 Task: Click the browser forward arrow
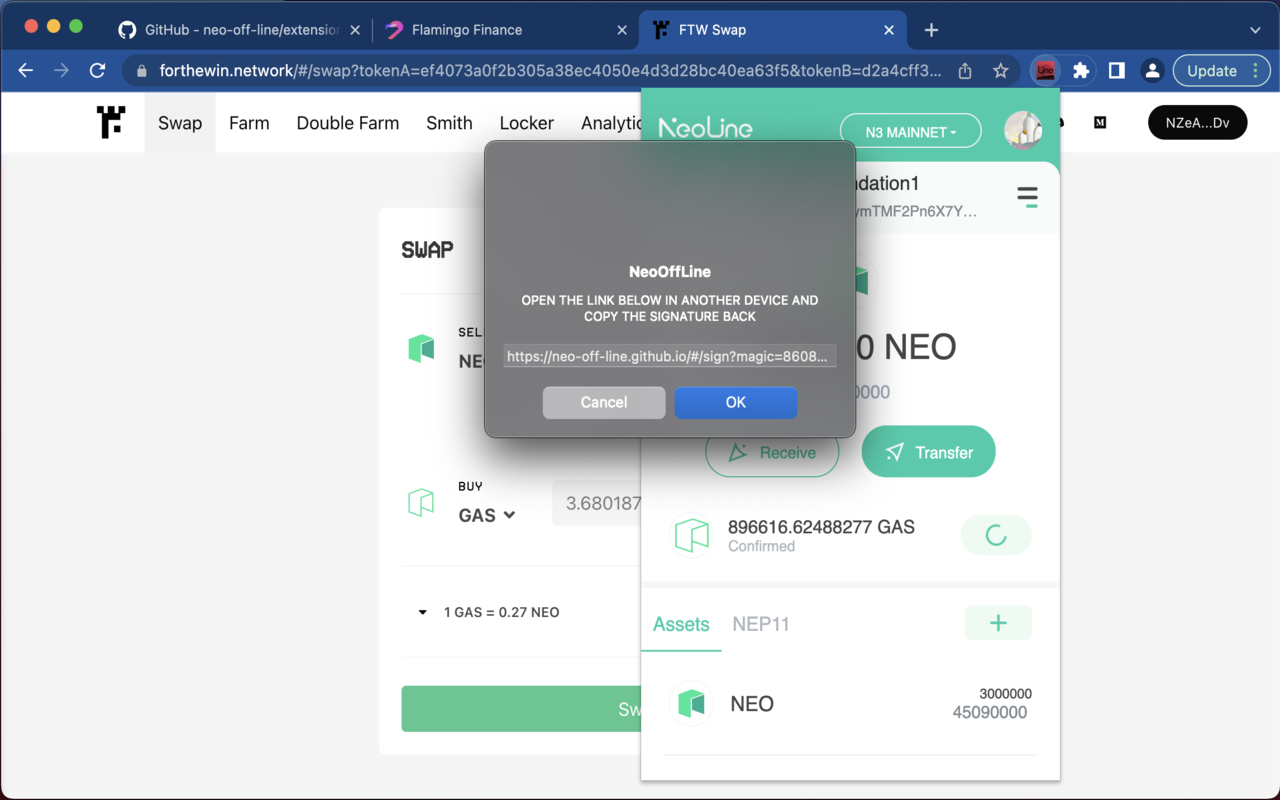point(61,71)
